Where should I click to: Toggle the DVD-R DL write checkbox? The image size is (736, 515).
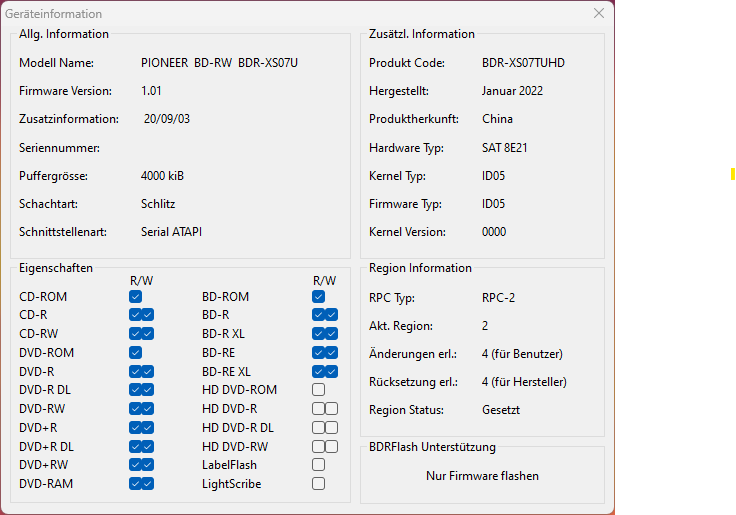pyautogui.click(x=148, y=390)
